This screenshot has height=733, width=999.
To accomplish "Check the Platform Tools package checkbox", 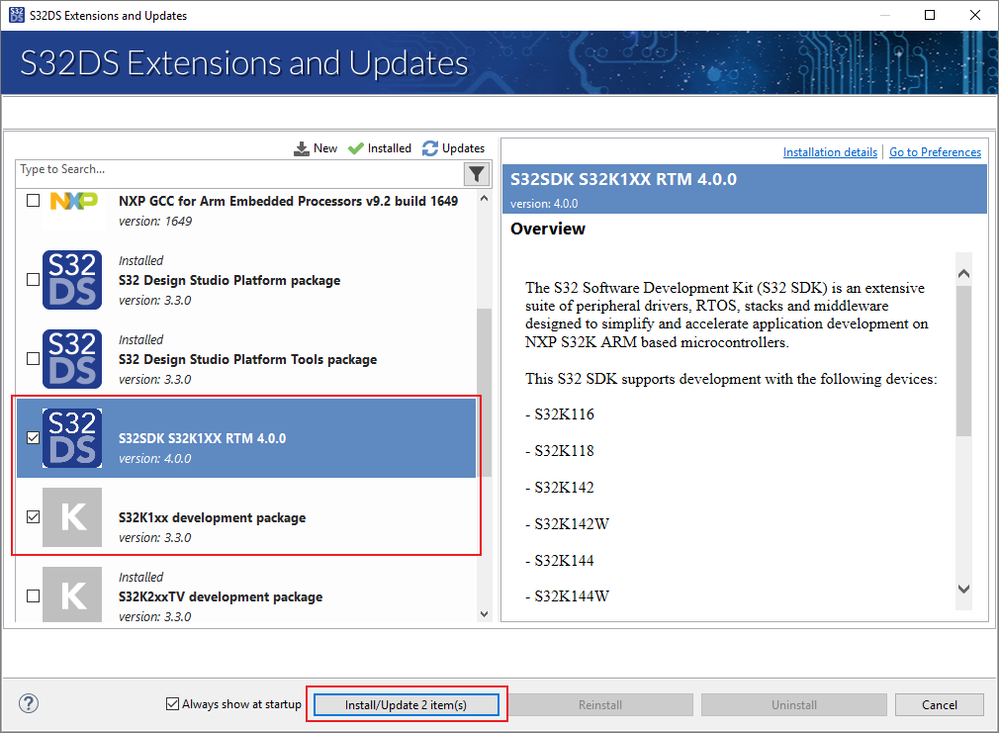I will coord(33,359).
